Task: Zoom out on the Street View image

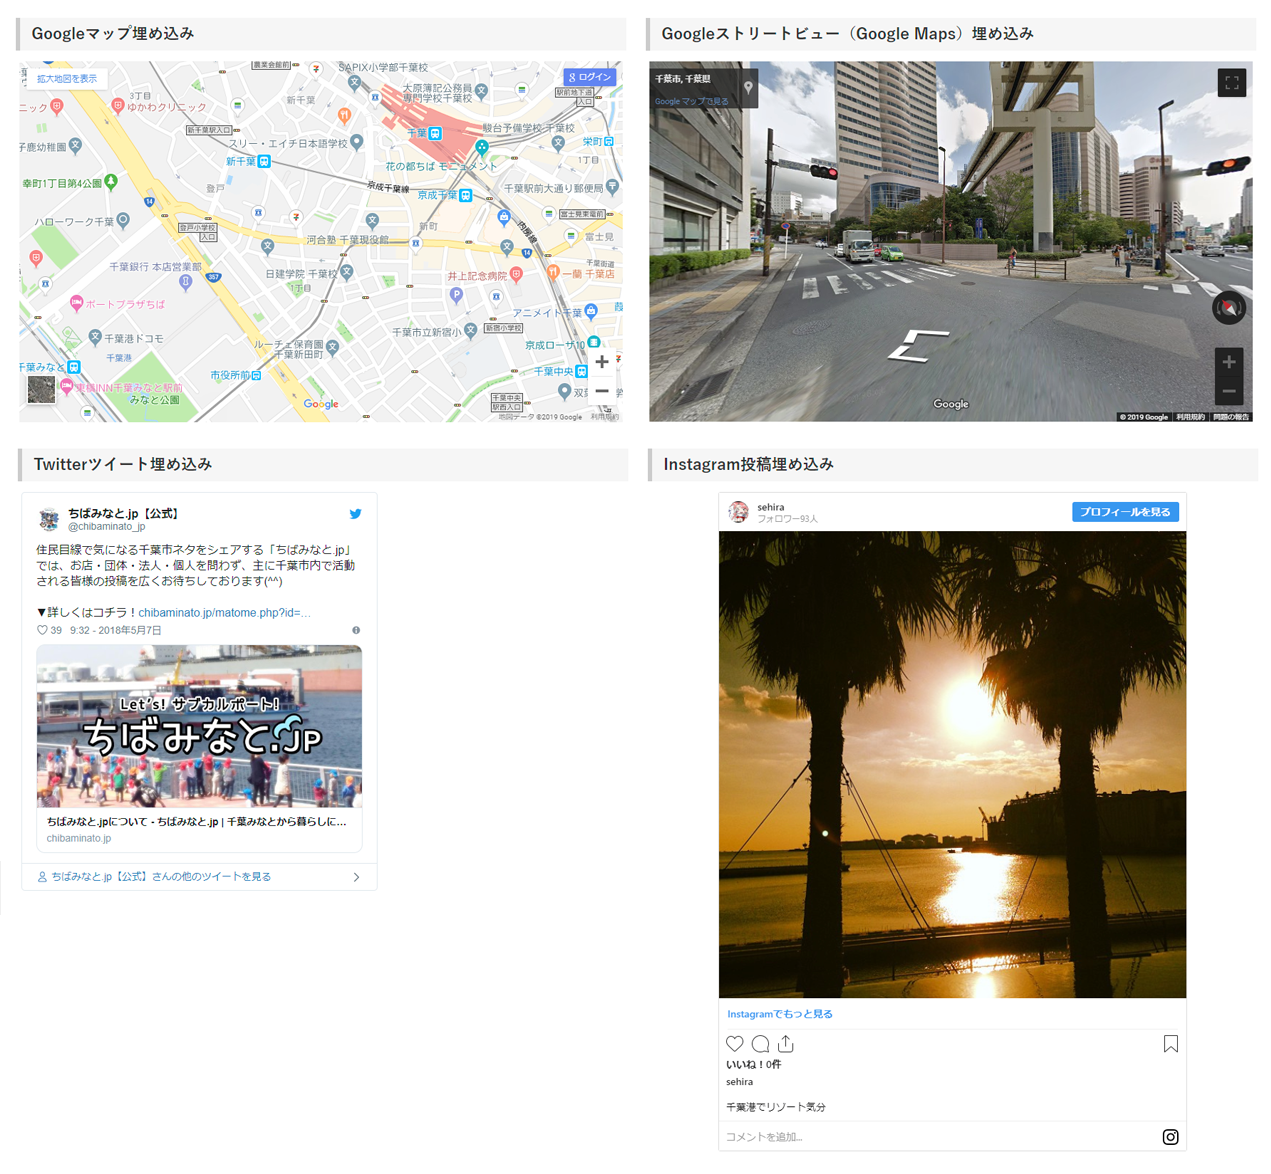Action: click(1229, 391)
